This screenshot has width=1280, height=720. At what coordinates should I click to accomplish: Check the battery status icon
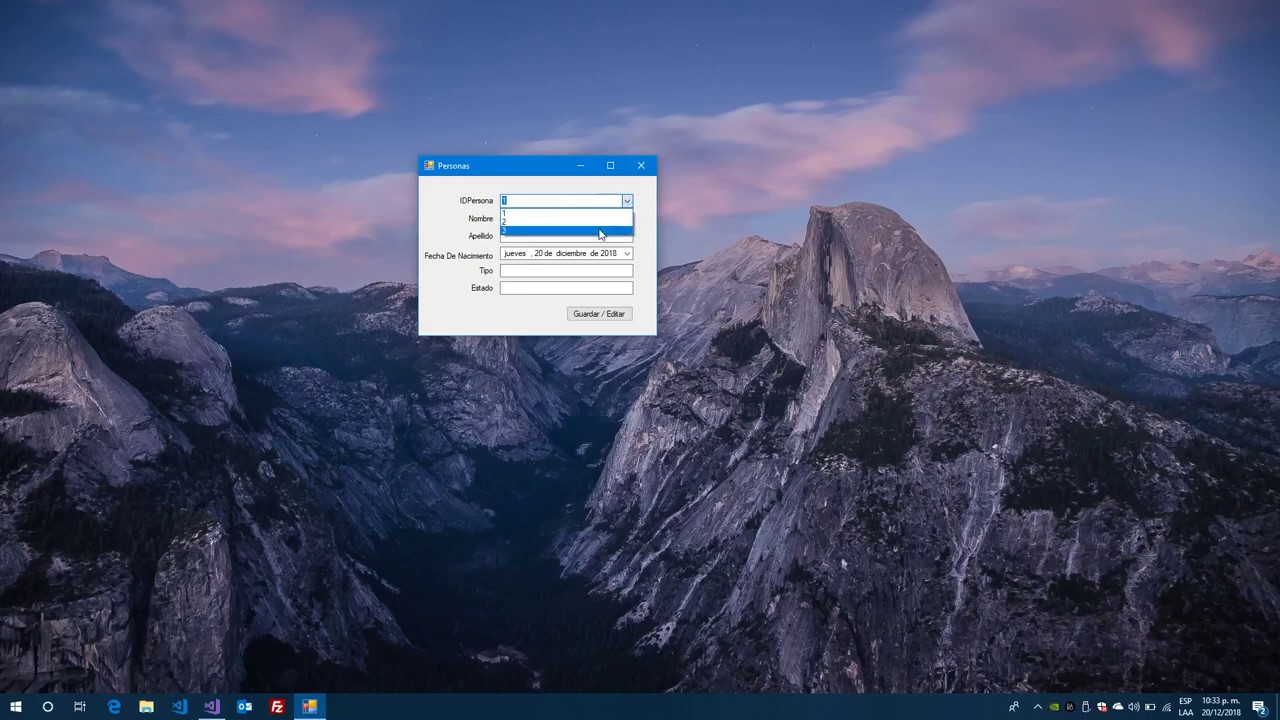1150,707
